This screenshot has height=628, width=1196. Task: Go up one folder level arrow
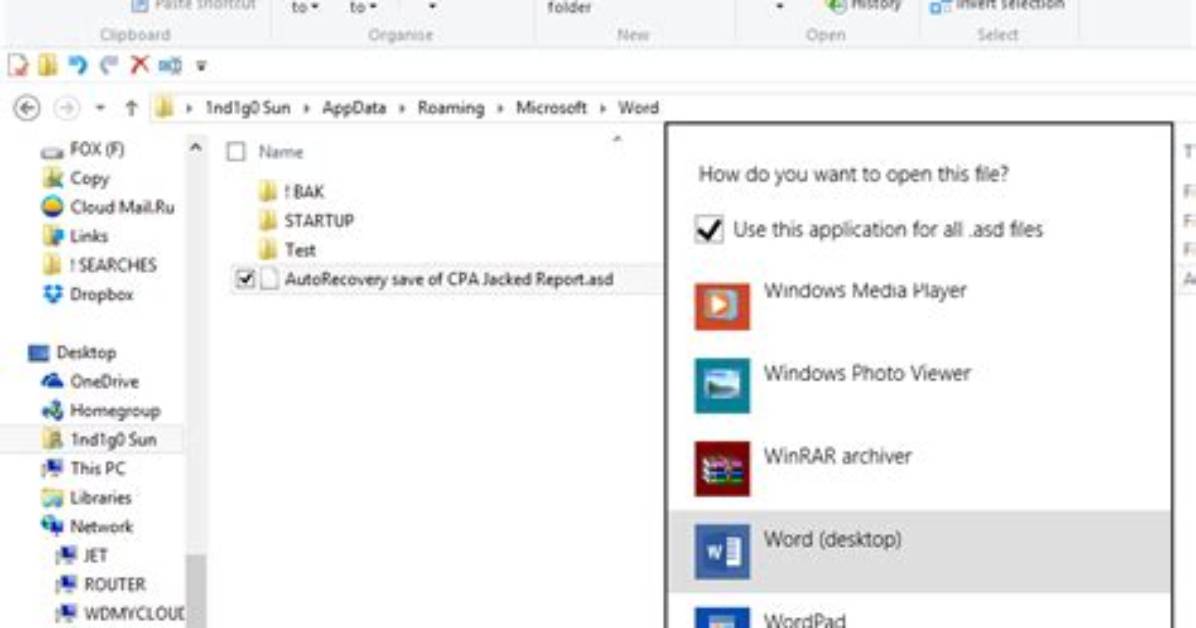click(130, 108)
